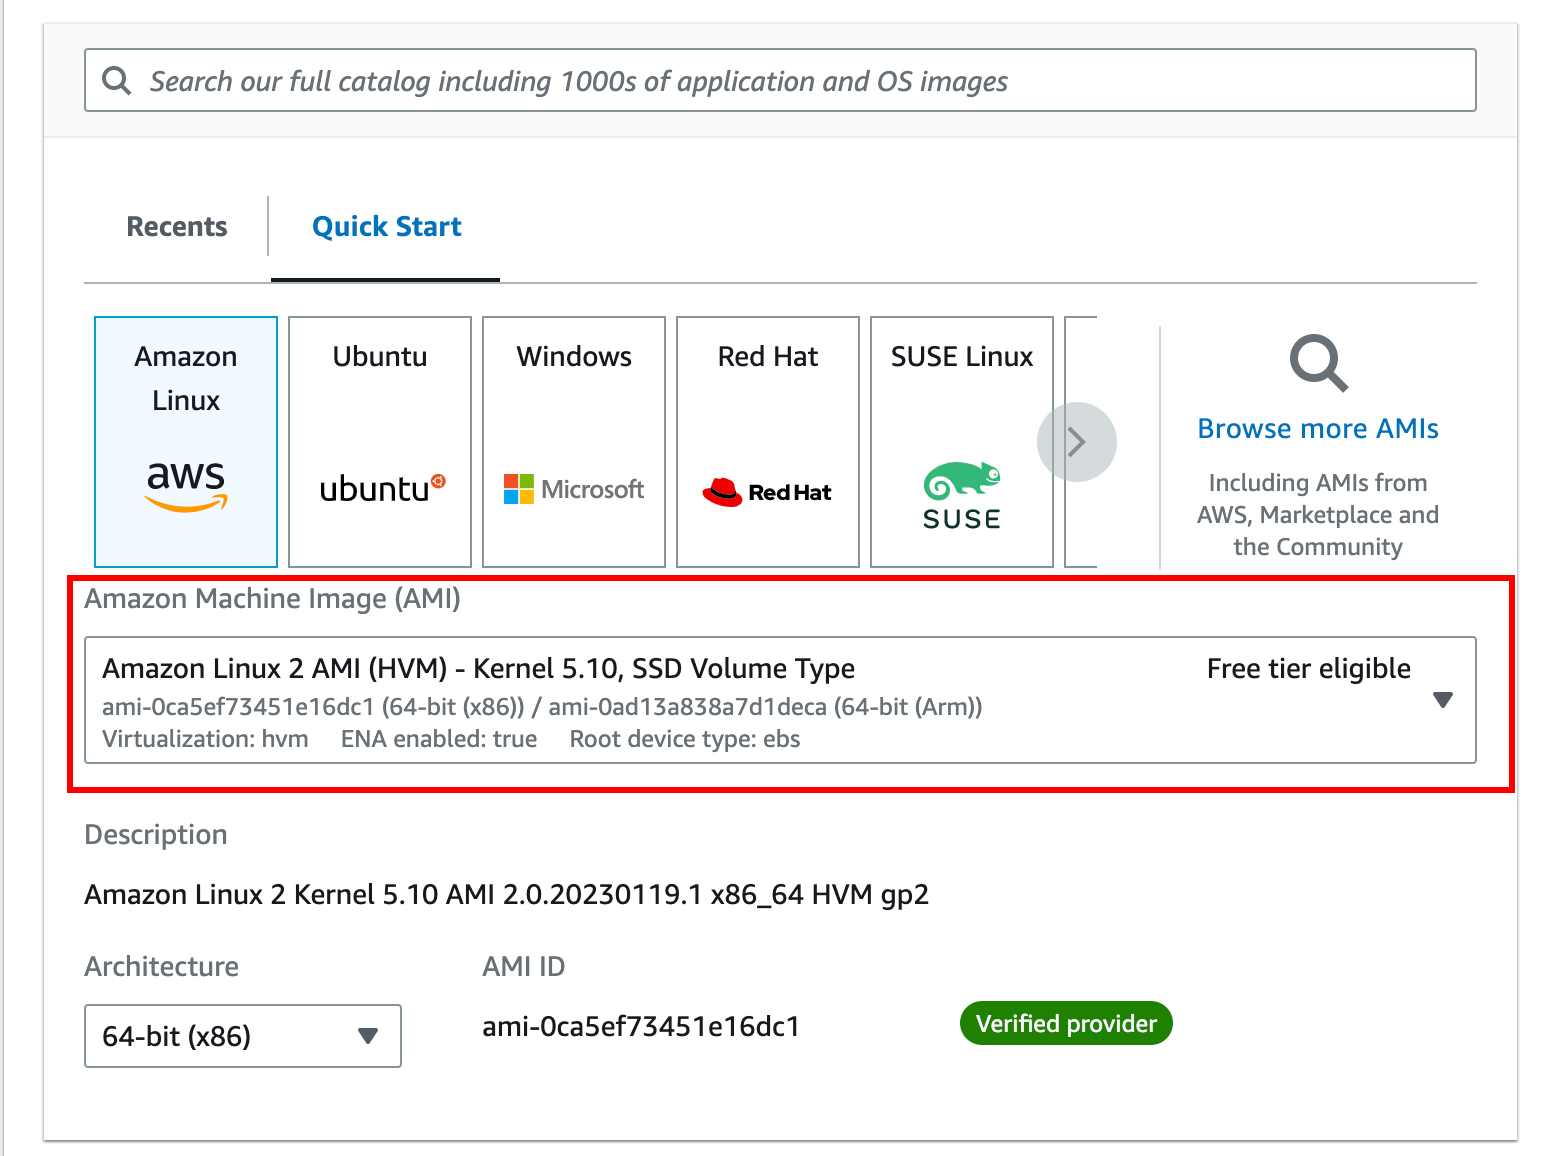Choose the Red Hat AMI tile
This screenshot has width=1542, height=1156.
(768, 442)
